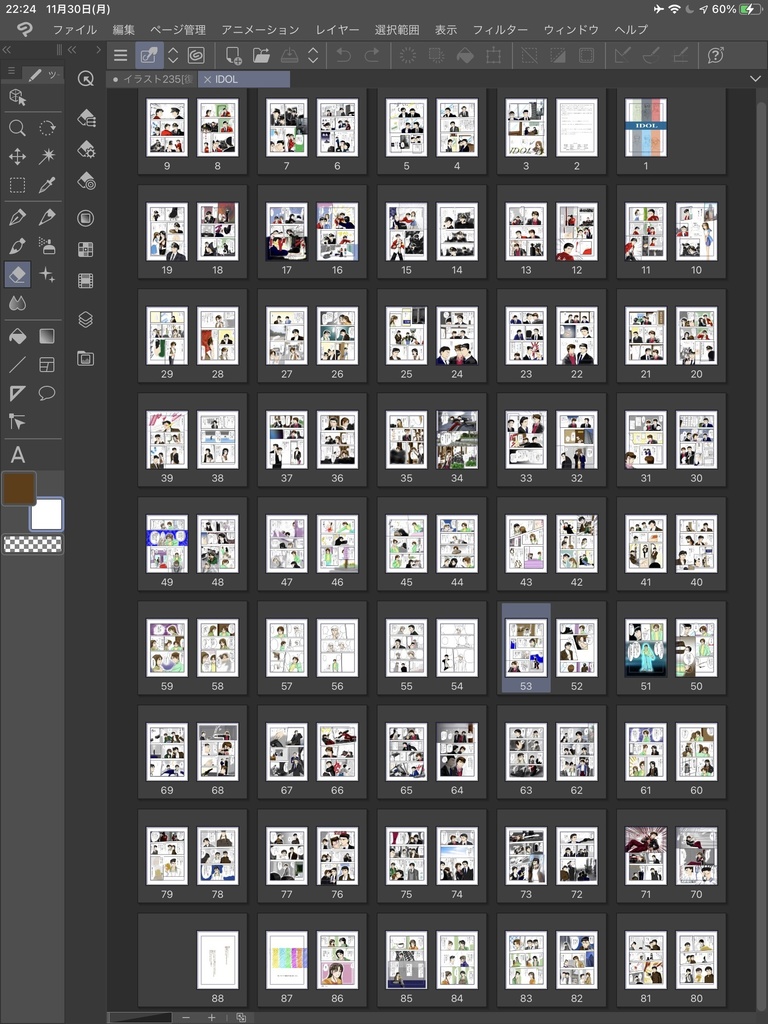Click the Clear (delete) dotted-circle icon
768x1024 pixels.
[408, 56]
